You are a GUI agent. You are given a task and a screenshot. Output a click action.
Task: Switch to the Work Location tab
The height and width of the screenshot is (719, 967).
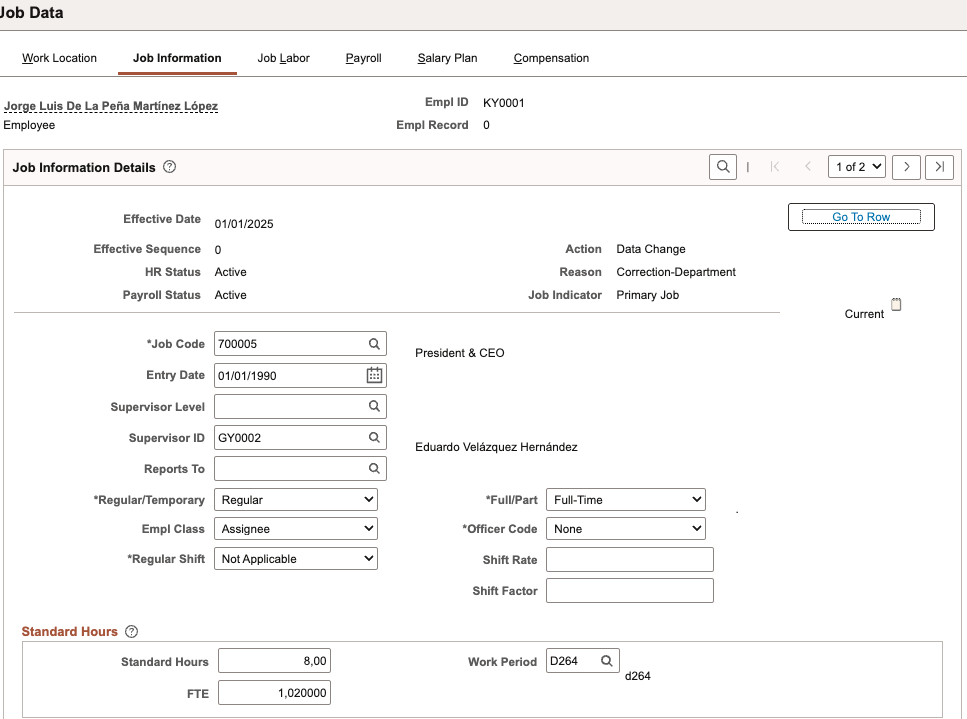(60, 58)
